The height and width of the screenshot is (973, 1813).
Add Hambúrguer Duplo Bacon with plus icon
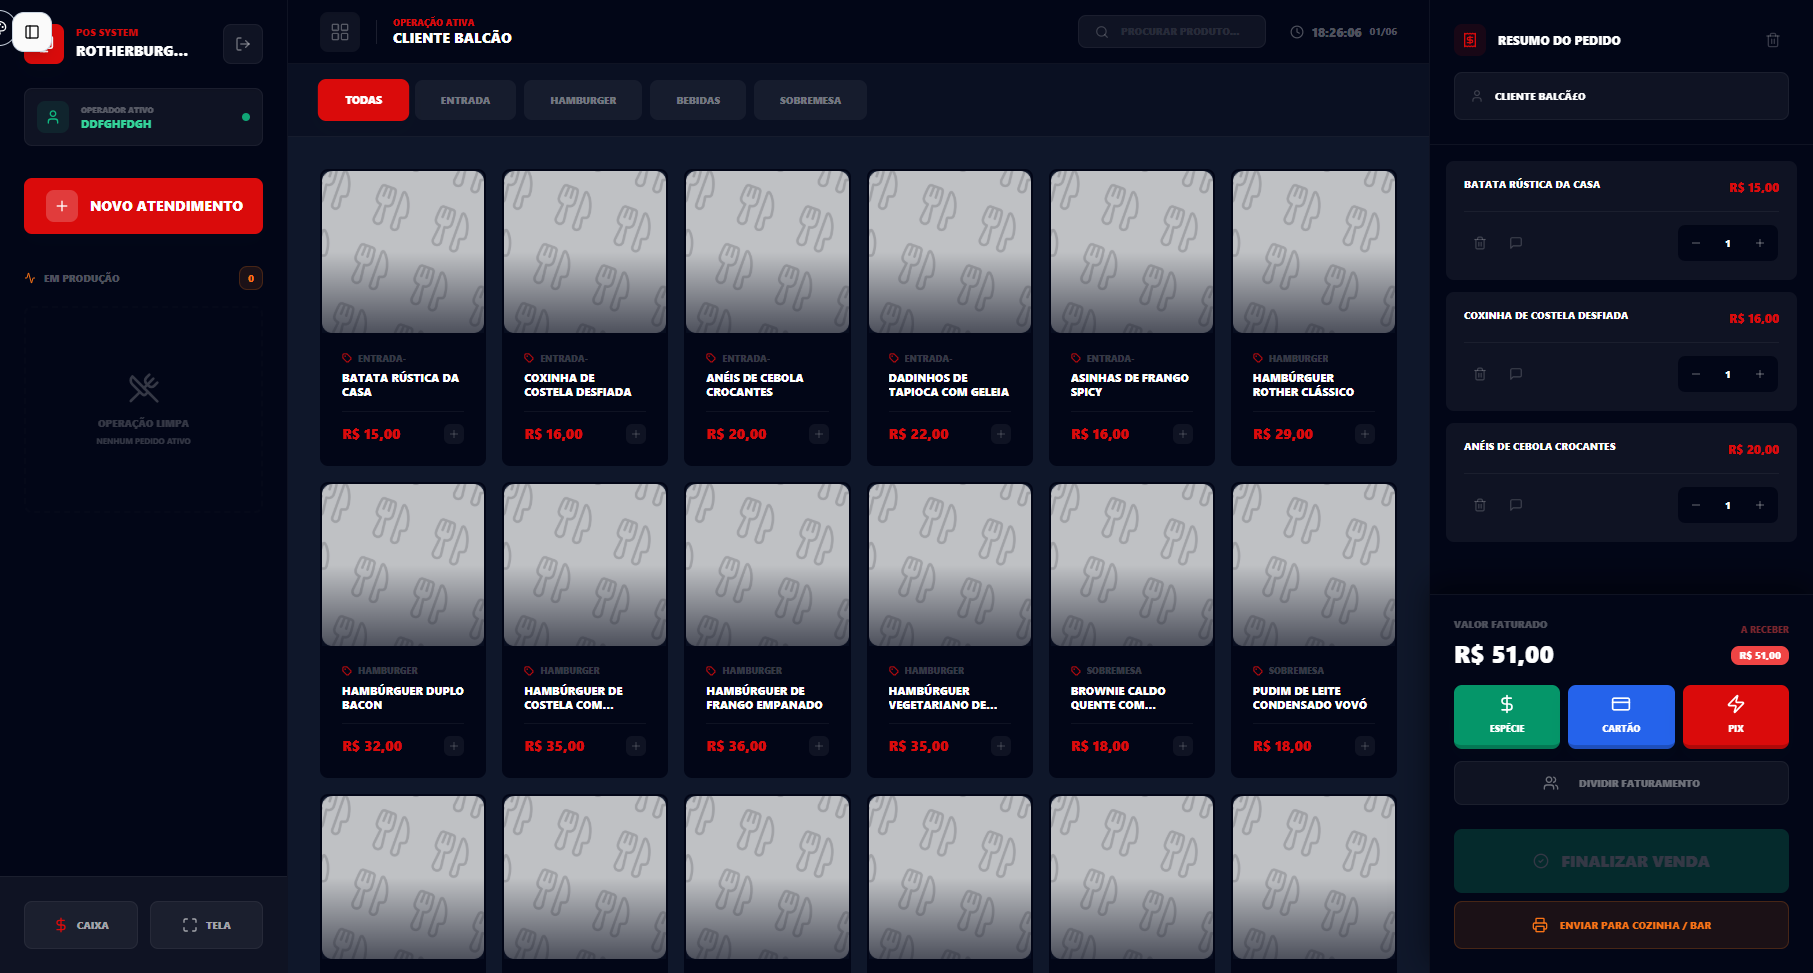coord(454,746)
